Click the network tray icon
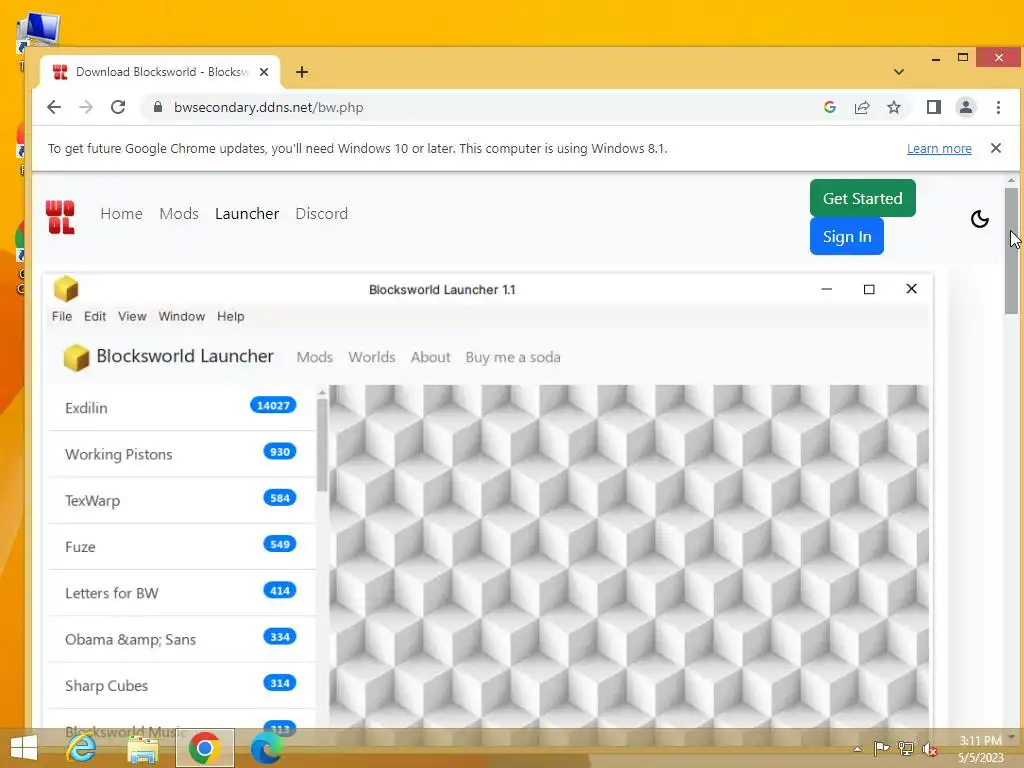 [x=906, y=749]
